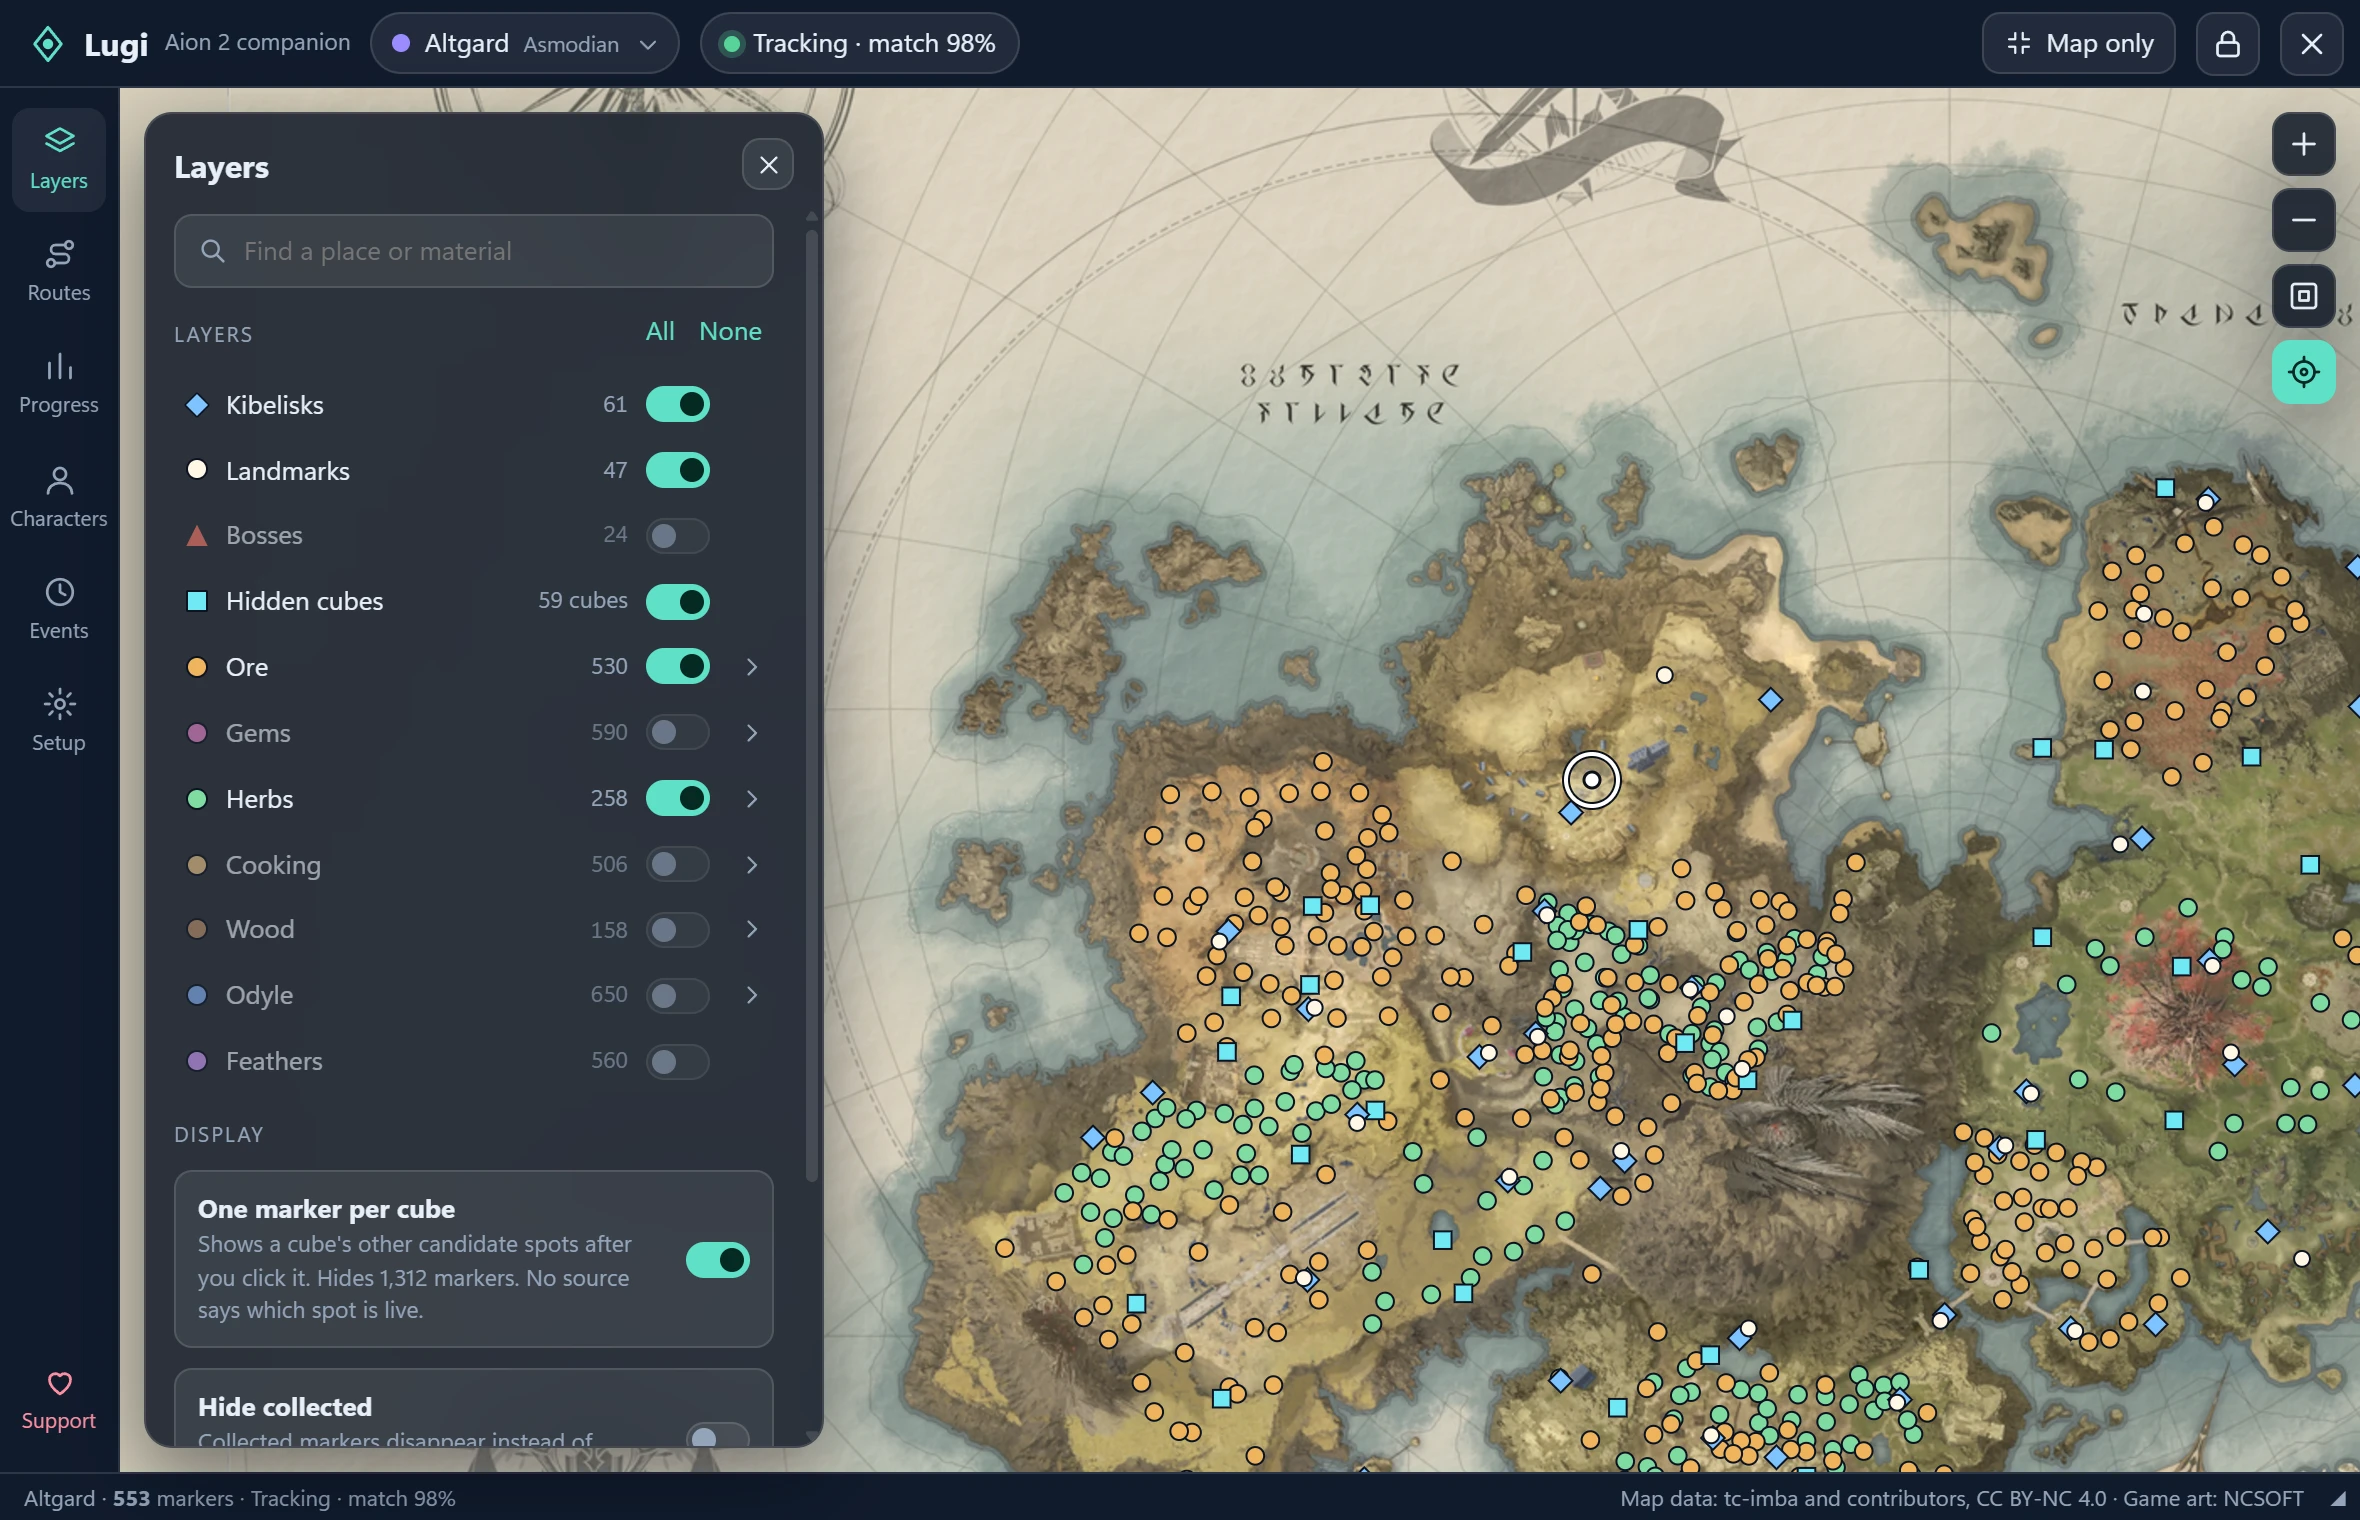
Task: Disable One marker per cube option
Action: point(718,1260)
